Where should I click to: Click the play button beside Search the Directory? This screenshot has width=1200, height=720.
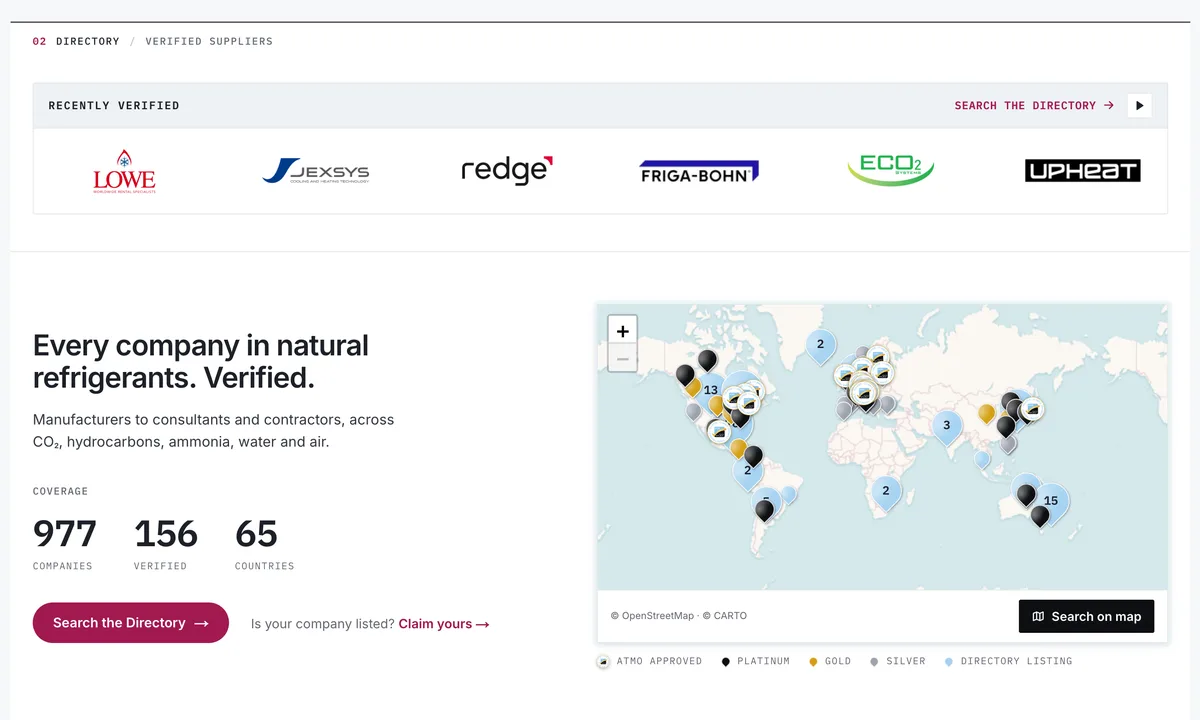click(x=1139, y=105)
